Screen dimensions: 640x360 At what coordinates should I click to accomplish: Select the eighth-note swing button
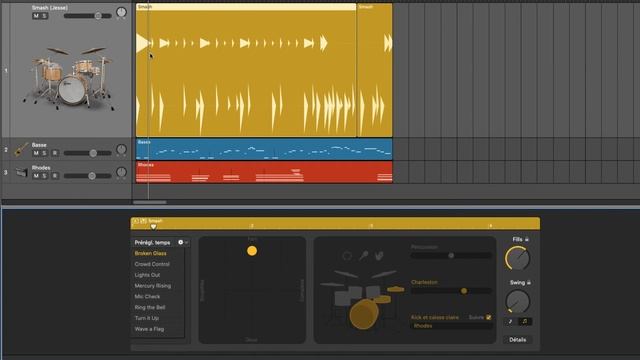[510, 322]
